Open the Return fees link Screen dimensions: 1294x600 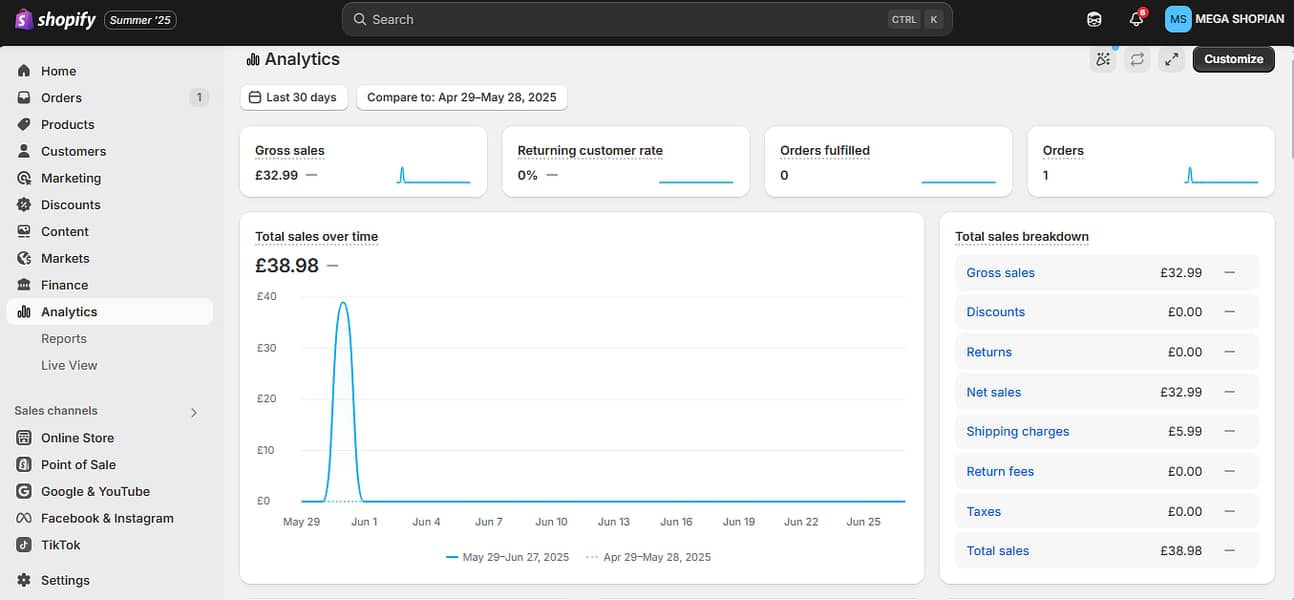coord(1000,471)
